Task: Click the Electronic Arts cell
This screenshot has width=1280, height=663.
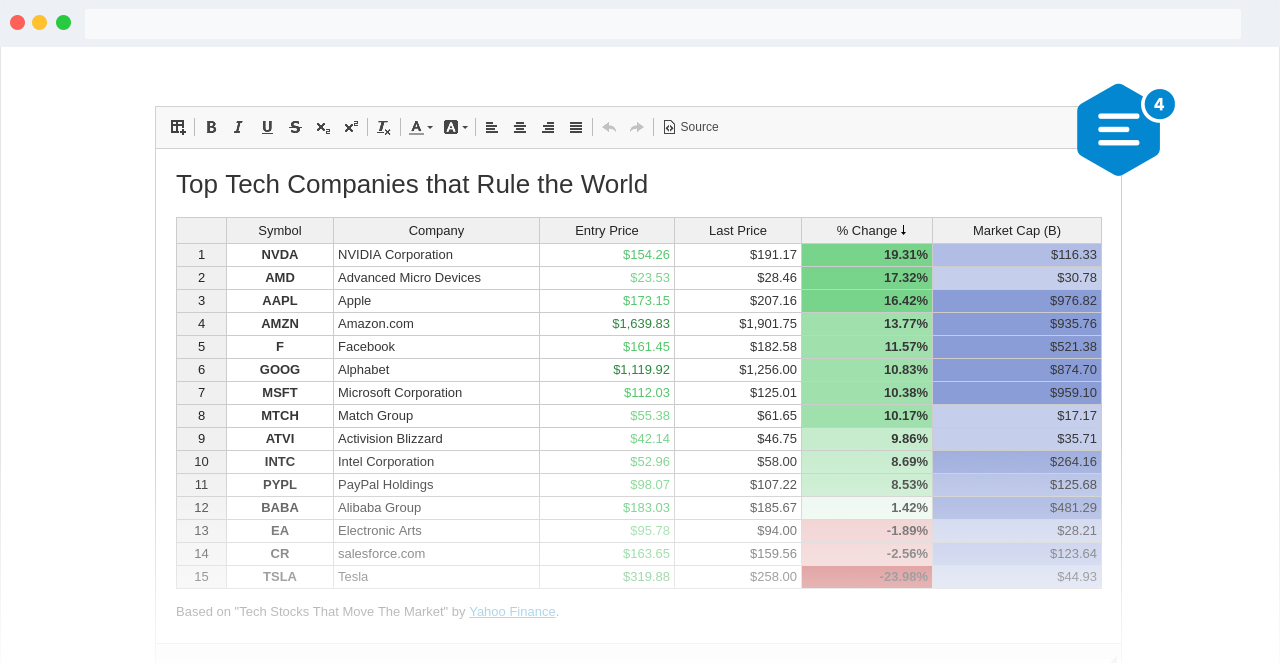Action: pos(436,531)
